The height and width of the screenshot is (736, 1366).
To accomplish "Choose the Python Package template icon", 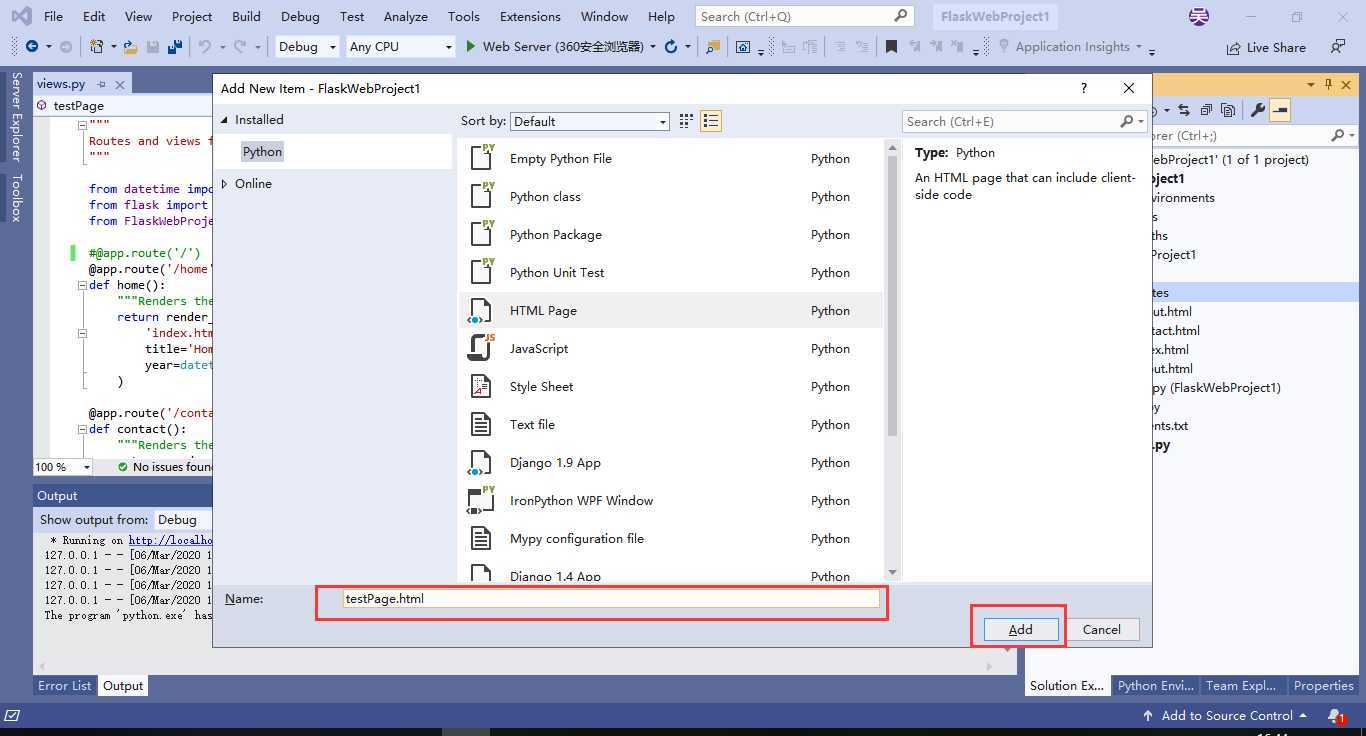I will click(481, 234).
